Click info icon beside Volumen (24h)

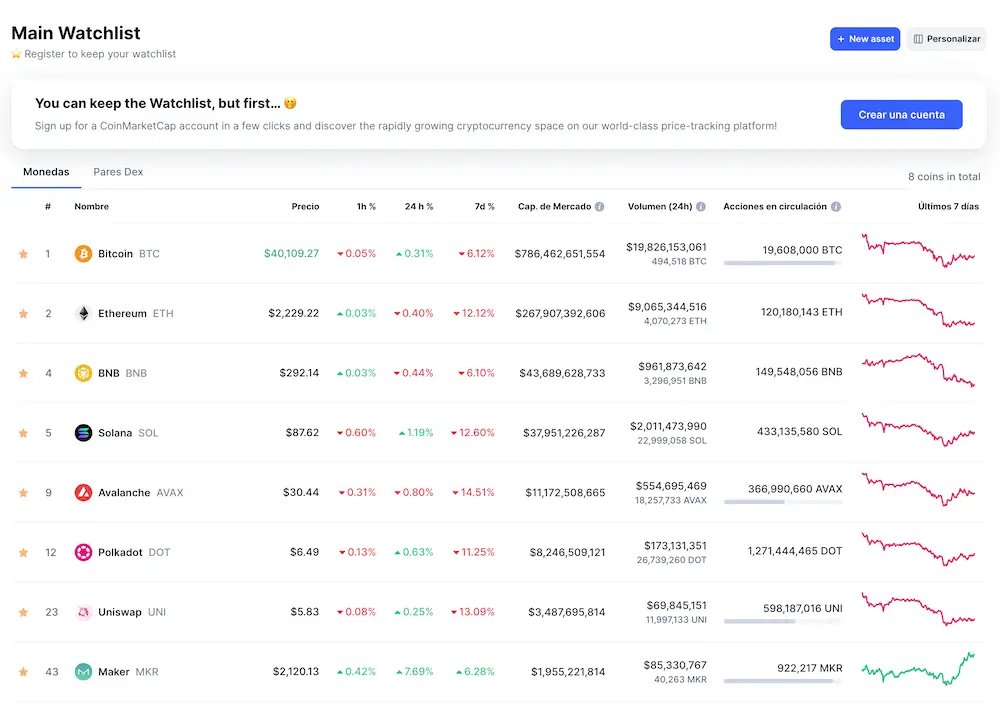pos(701,207)
